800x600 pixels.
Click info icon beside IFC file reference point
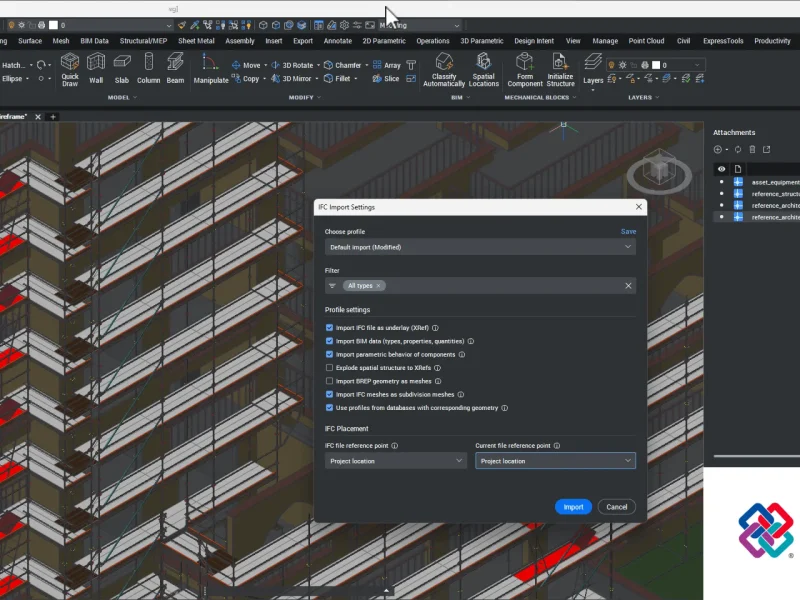coord(394,445)
